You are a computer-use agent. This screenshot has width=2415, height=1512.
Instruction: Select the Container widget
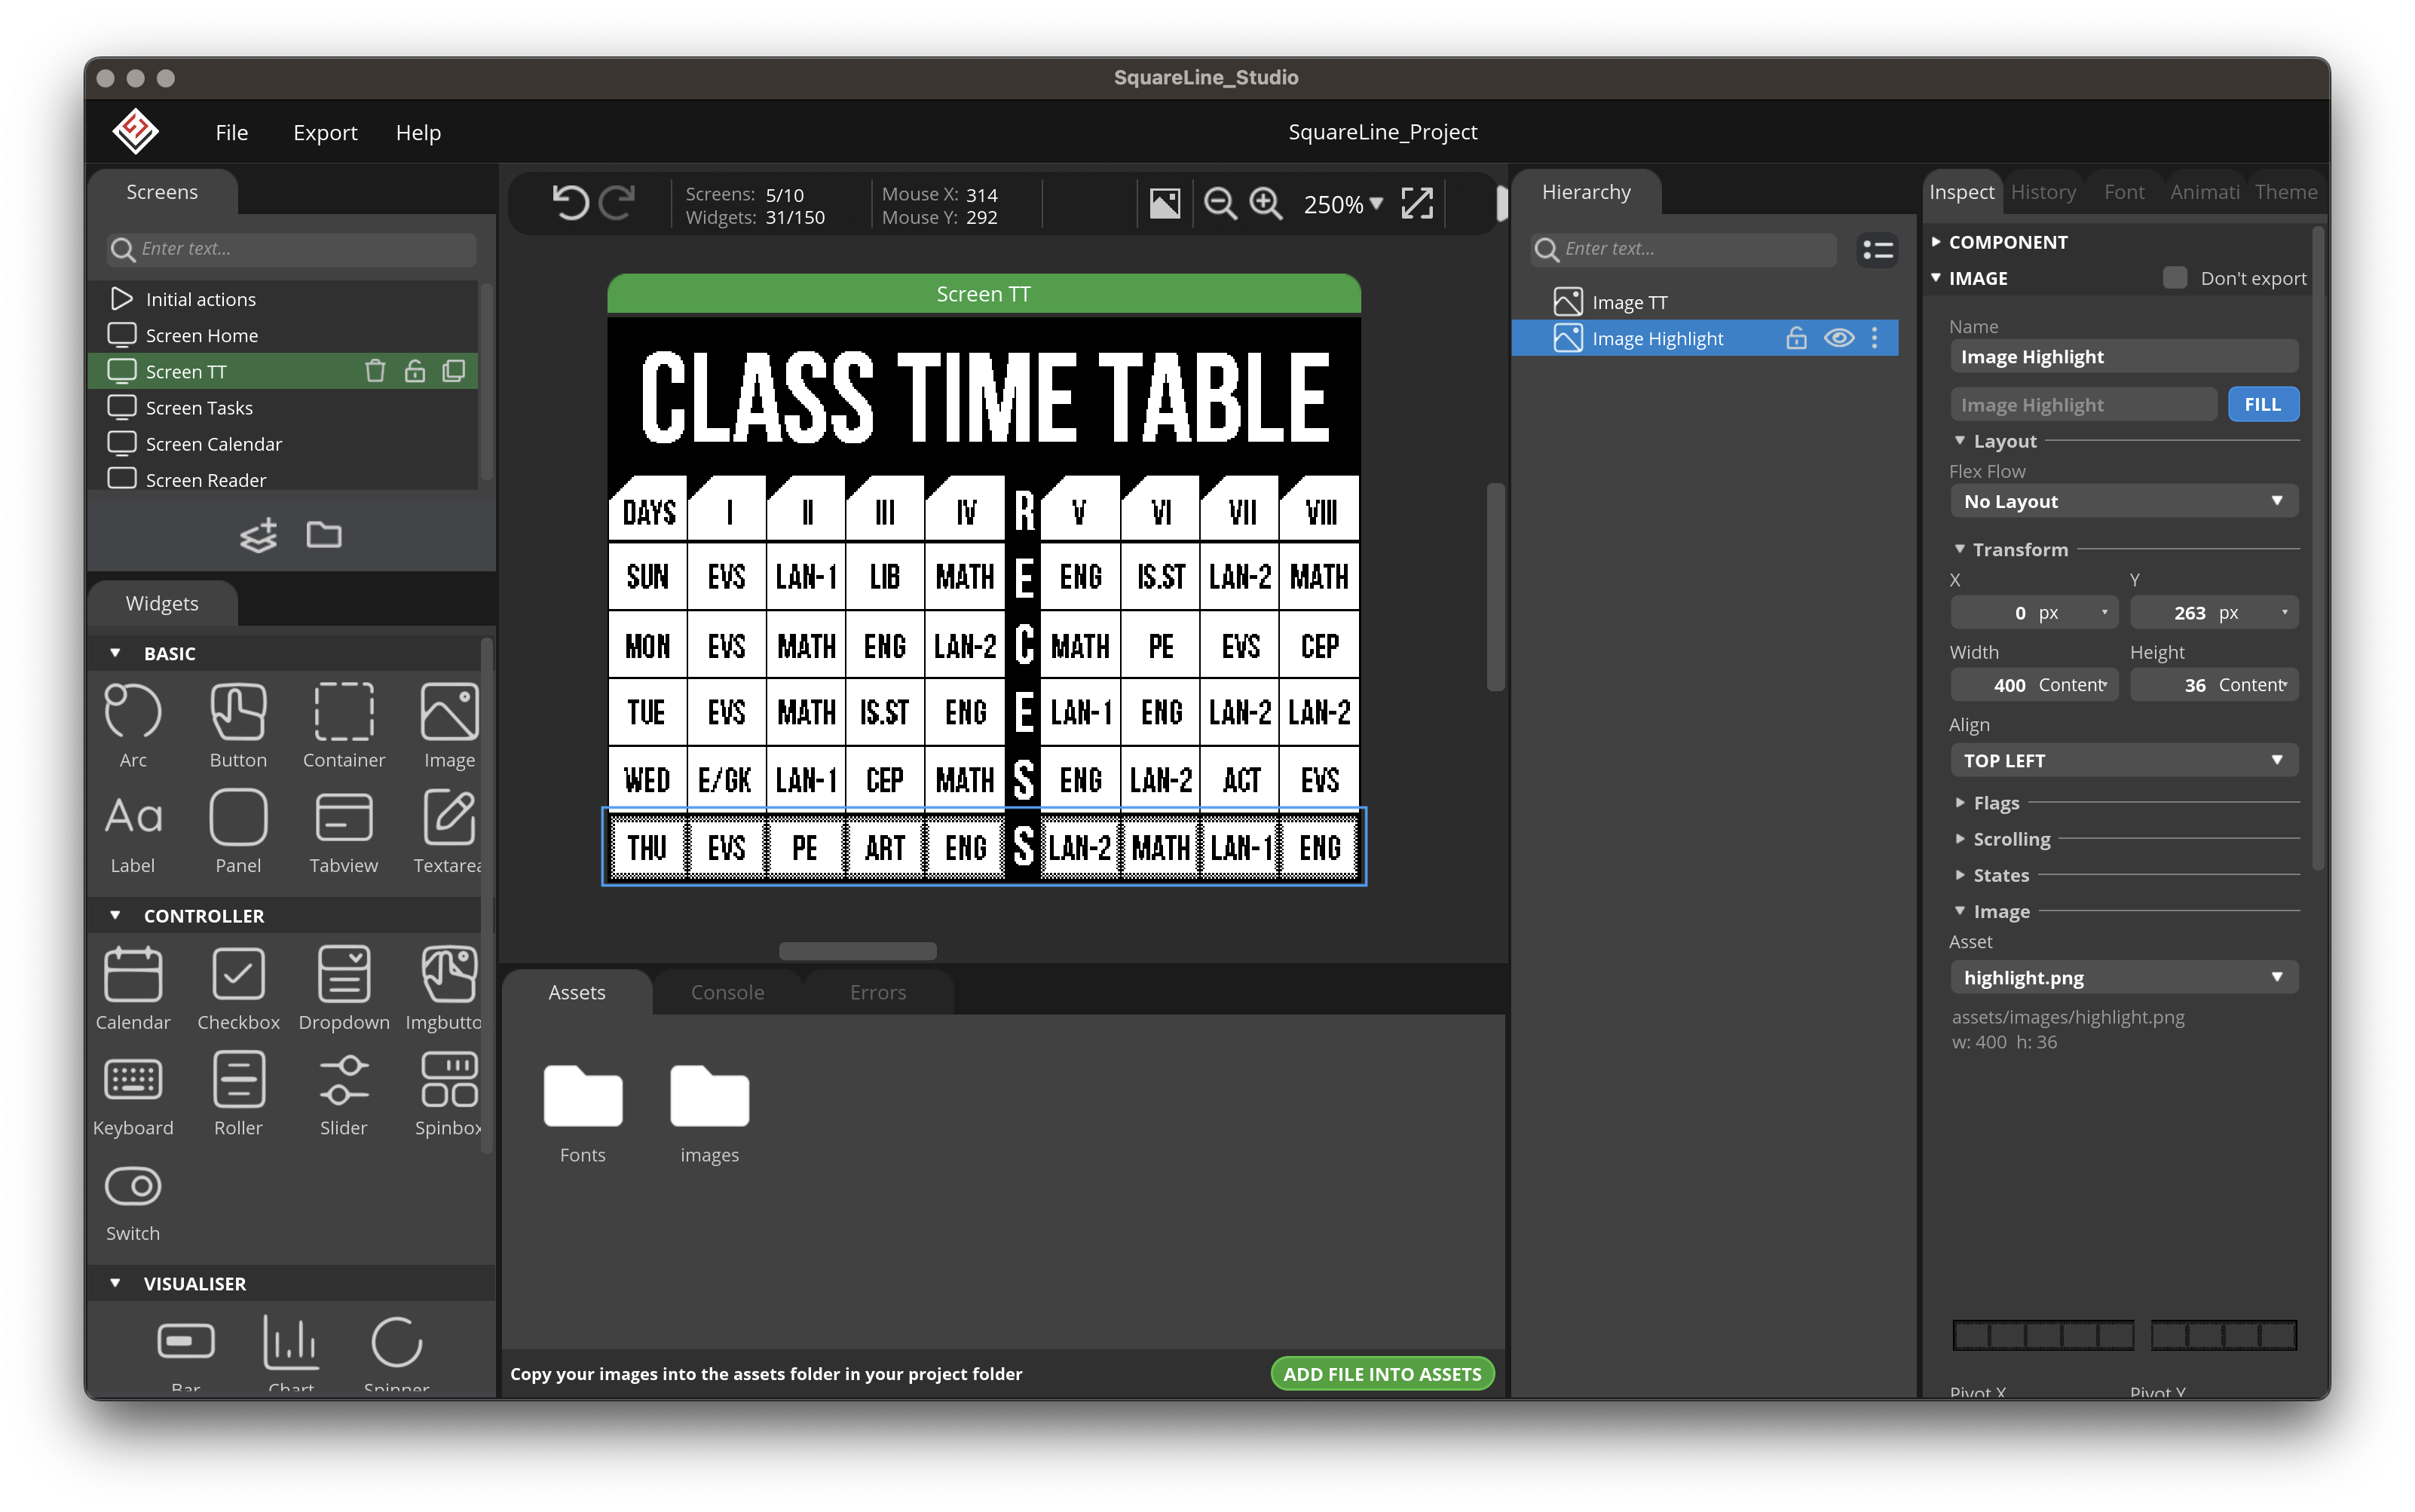[x=344, y=725]
